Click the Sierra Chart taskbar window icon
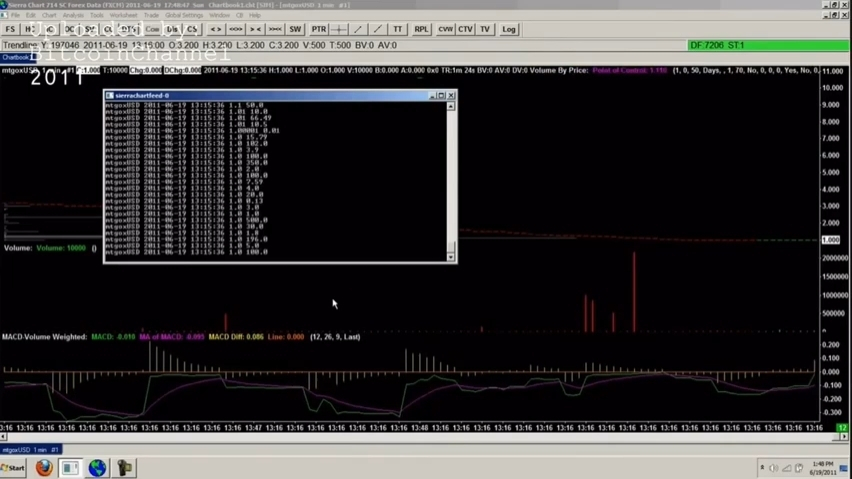This screenshot has width=852, height=479. click(71, 468)
